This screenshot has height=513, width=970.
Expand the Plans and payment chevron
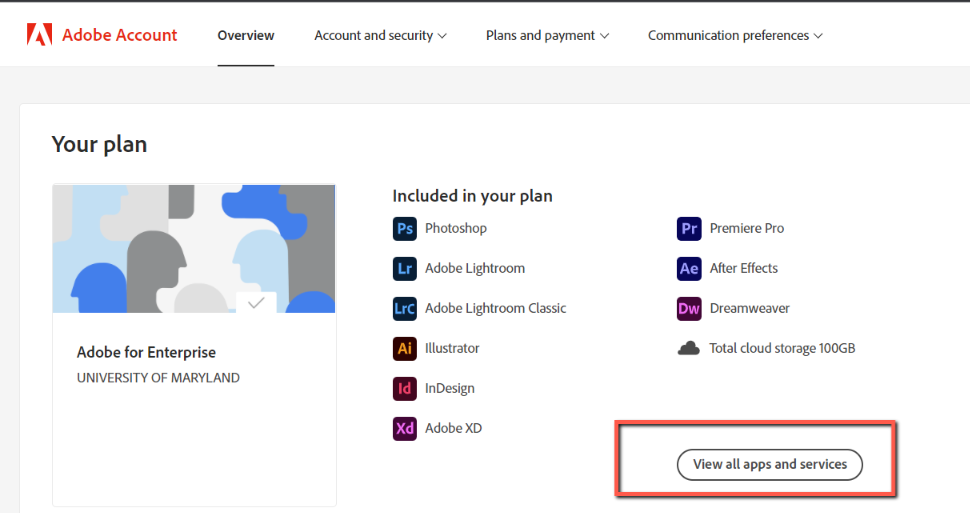pos(605,36)
